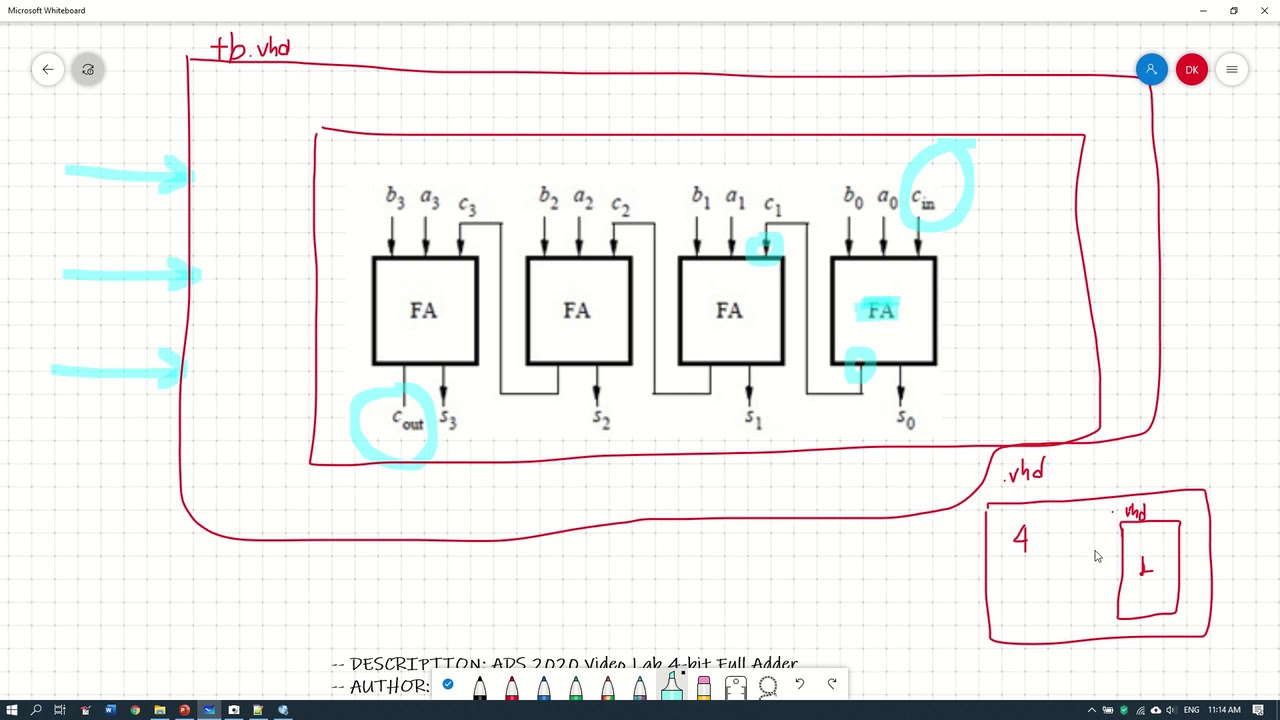Image resolution: width=1280 pixels, height=720 pixels.
Task: Open PowerPoint from the taskbar
Action: click(184, 710)
